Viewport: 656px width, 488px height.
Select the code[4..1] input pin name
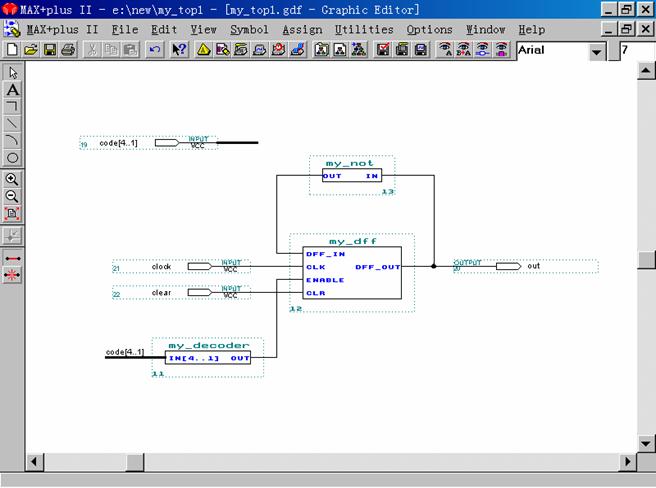click(x=118, y=143)
